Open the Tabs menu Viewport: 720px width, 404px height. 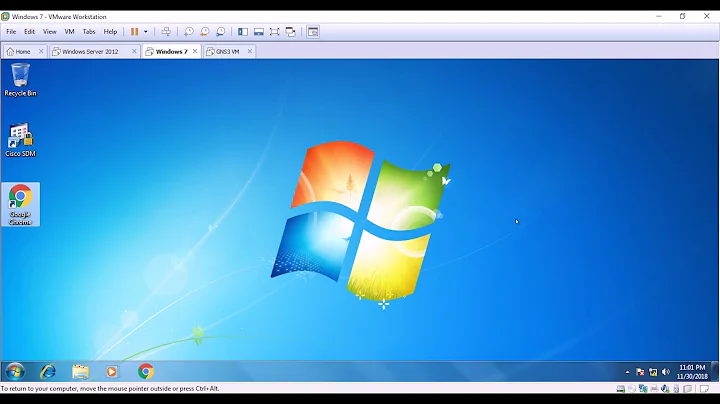click(89, 32)
